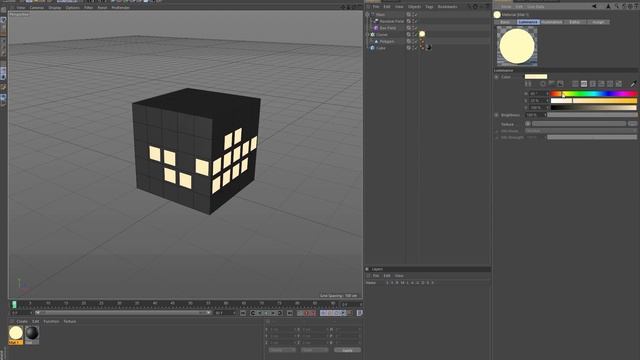
Task: Click the material preview sphere in attributes
Action: (517, 46)
